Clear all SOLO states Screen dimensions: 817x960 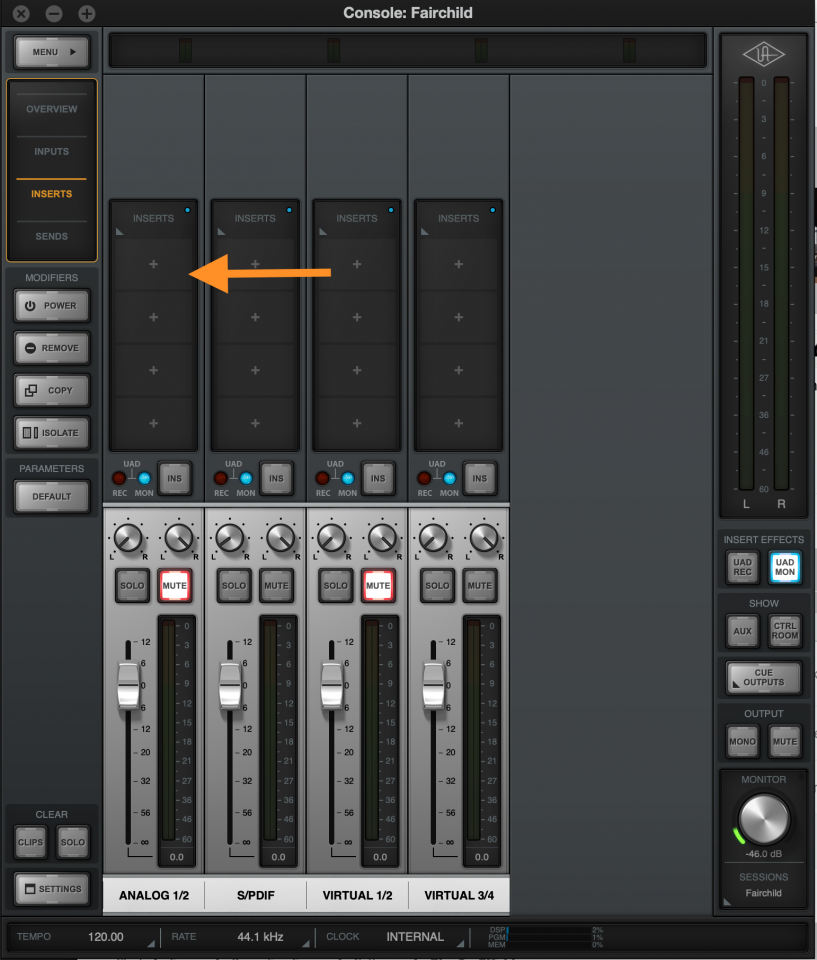click(73, 842)
